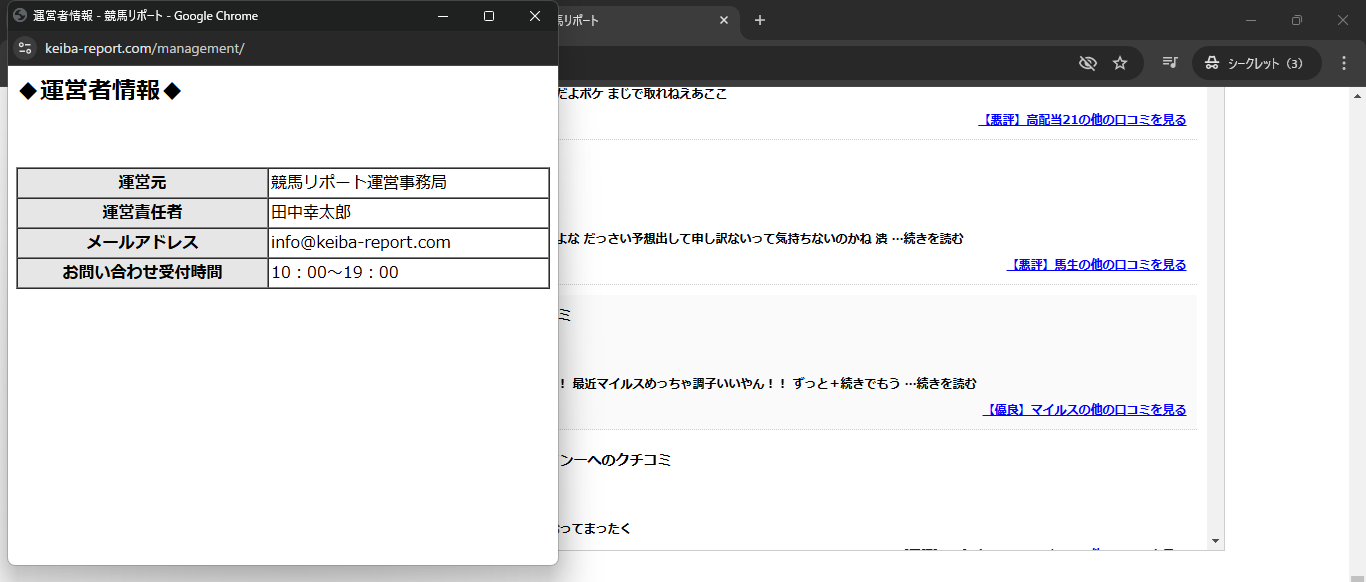Click the シークレット (3) incognito chip

click(x=1256, y=63)
